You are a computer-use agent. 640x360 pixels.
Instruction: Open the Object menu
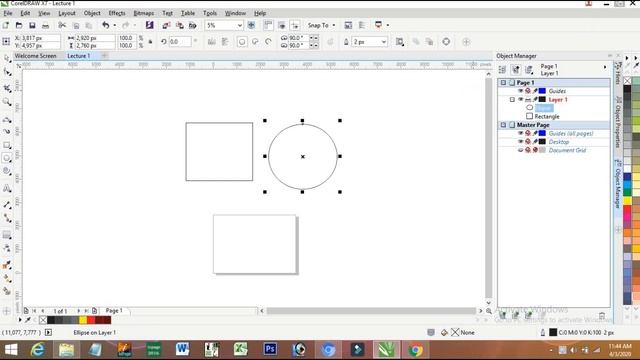(92, 13)
